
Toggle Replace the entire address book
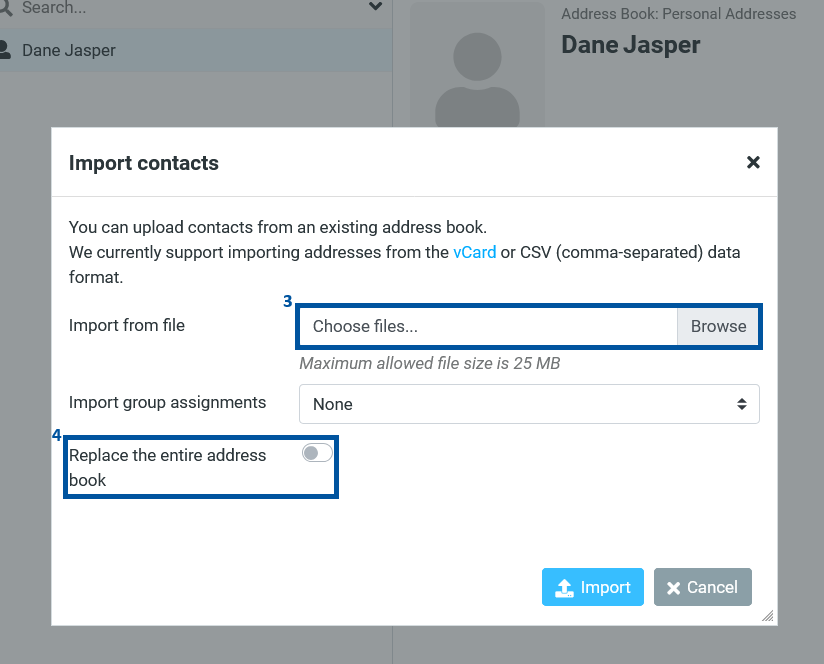pos(317,453)
